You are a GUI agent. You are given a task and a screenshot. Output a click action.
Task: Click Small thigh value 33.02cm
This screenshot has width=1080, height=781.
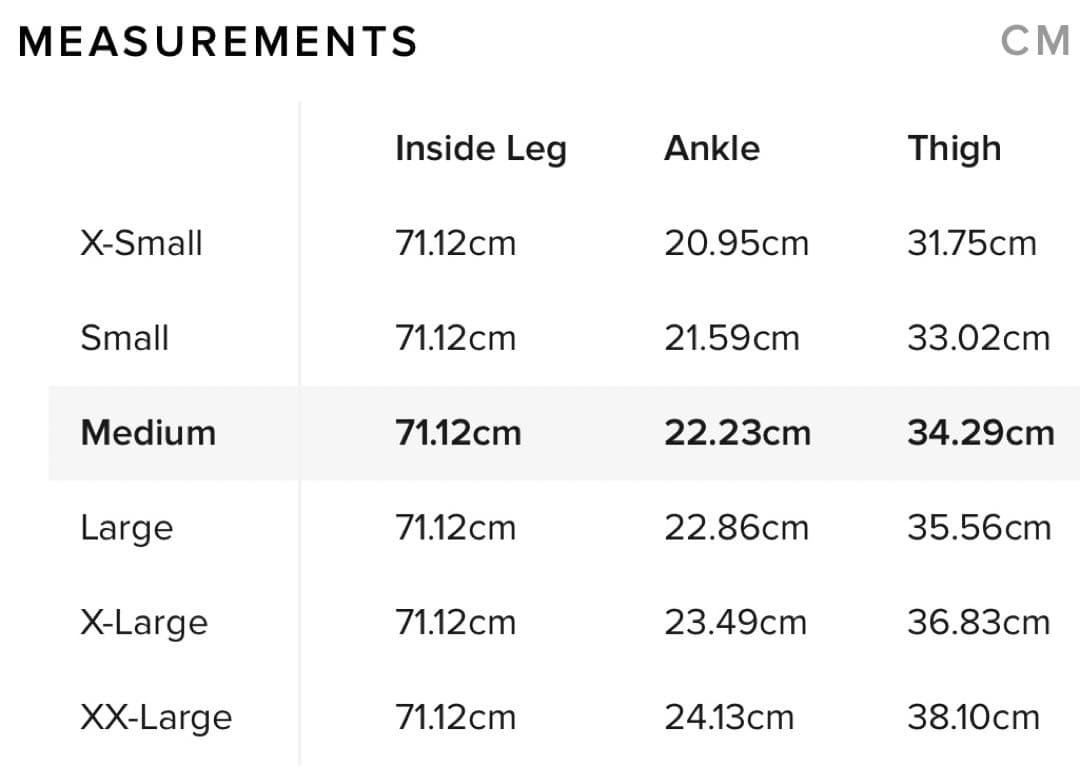click(978, 338)
